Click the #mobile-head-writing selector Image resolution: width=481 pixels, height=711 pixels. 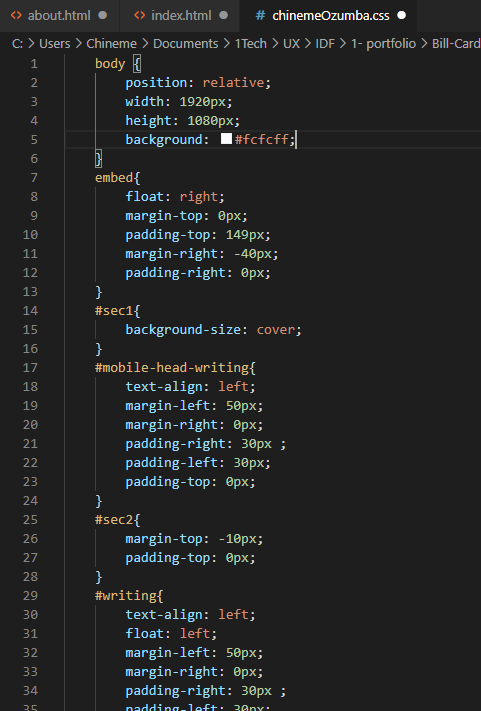tap(171, 368)
